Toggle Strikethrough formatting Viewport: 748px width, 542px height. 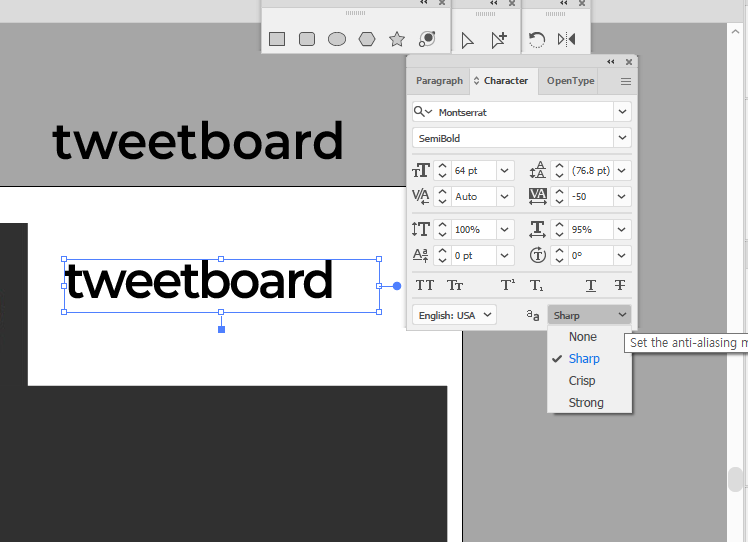(620, 285)
